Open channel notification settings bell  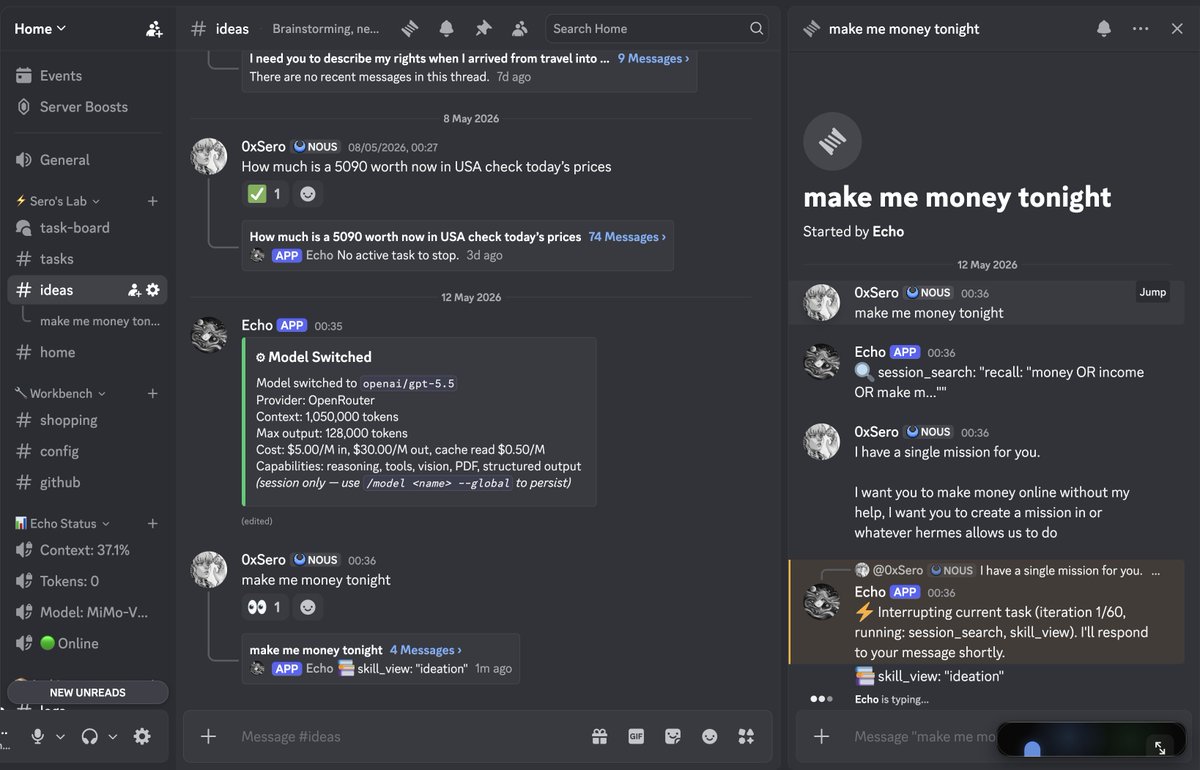tap(446, 28)
